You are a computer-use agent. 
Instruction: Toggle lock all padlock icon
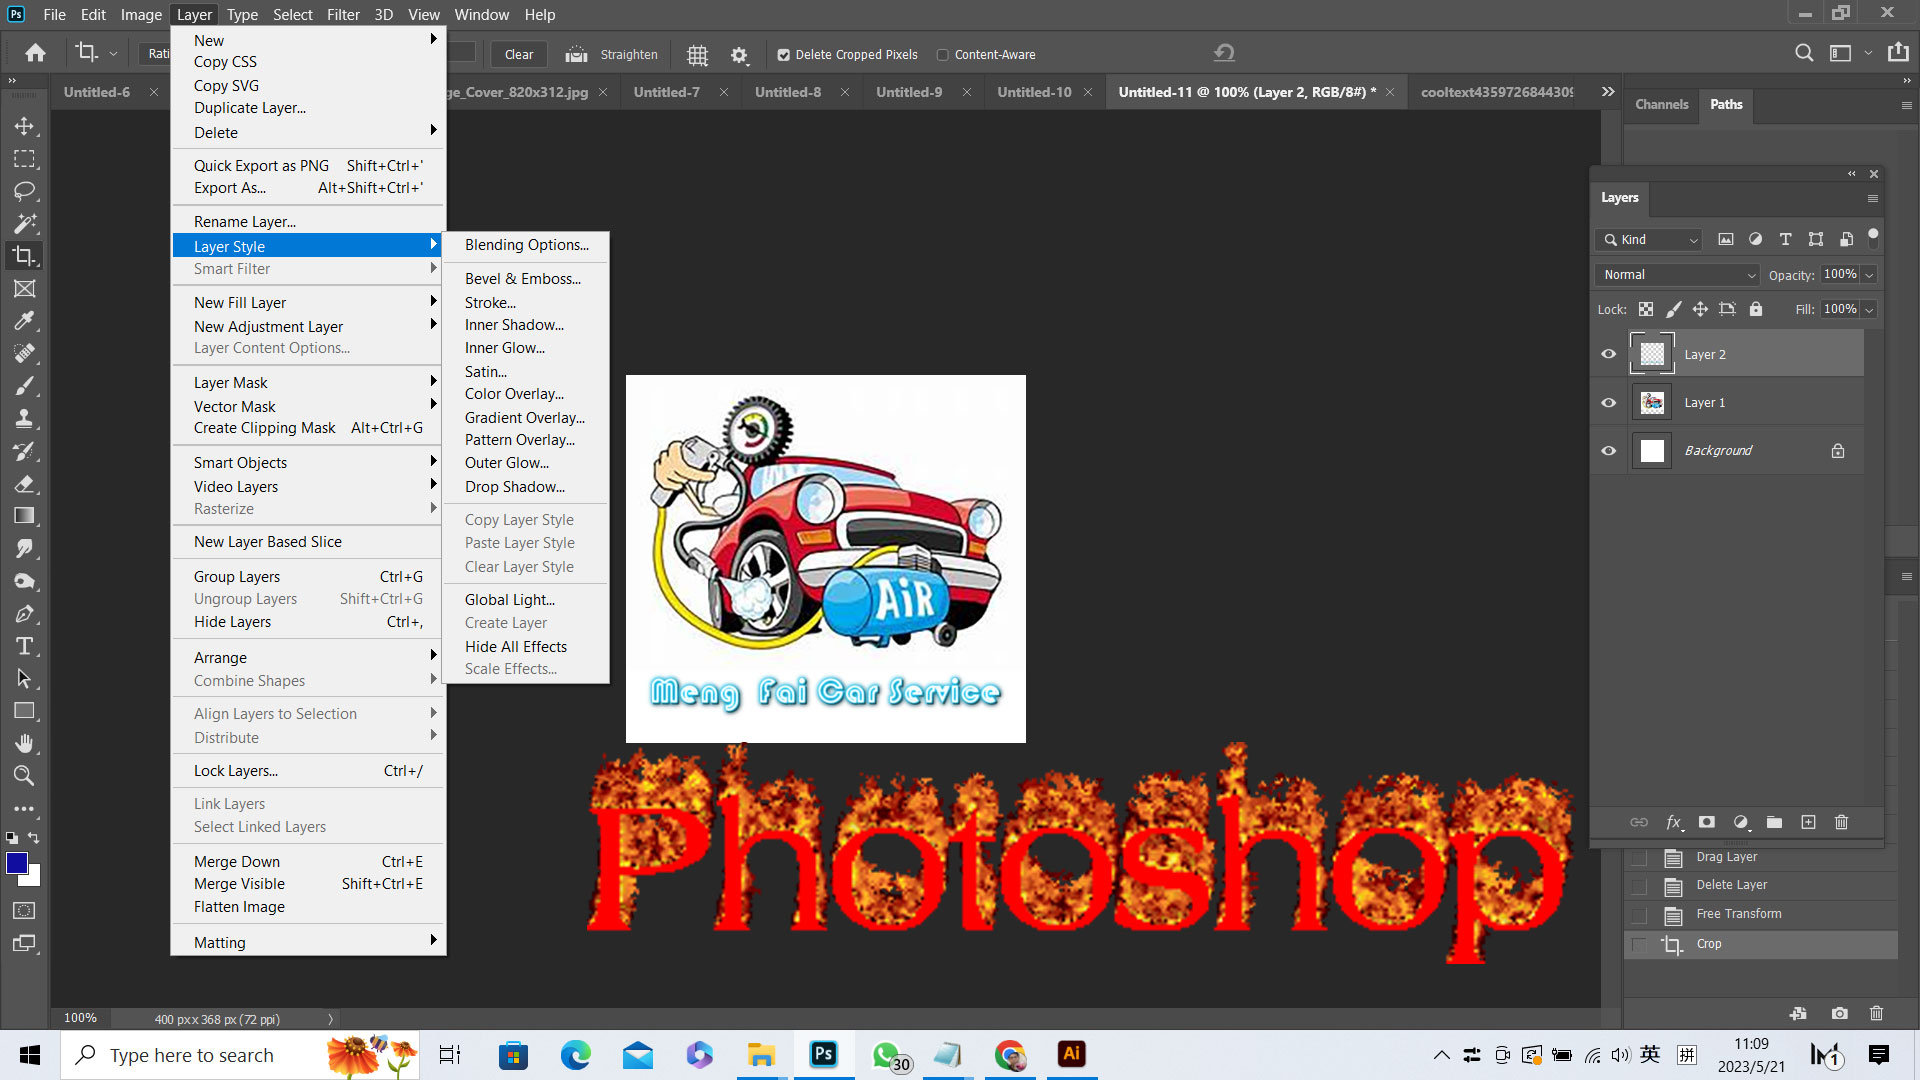click(1756, 309)
